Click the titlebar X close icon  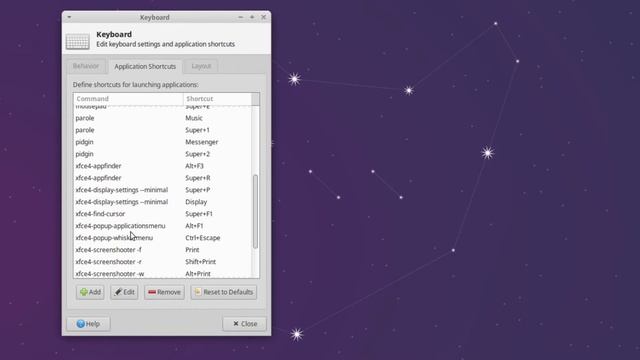pyautogui.click(x=263, y=17)
